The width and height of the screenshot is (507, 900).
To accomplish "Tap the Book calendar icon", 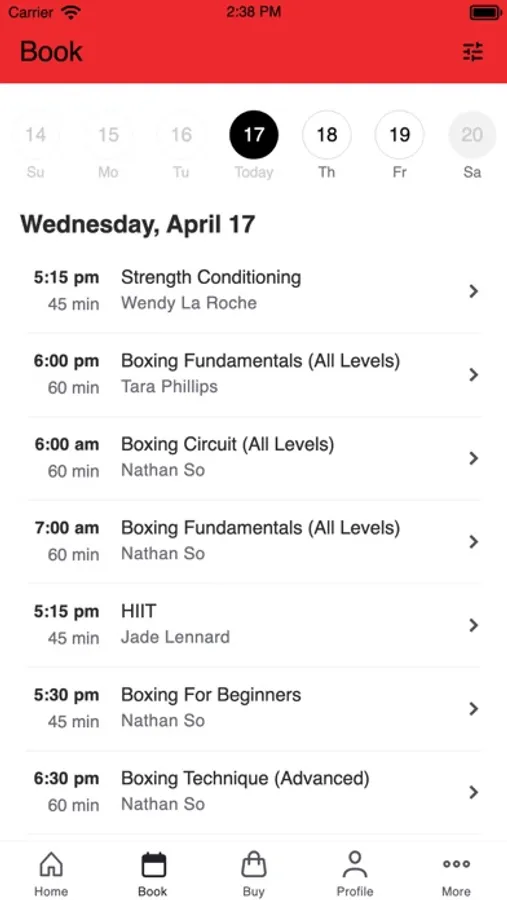I will 153,864.
